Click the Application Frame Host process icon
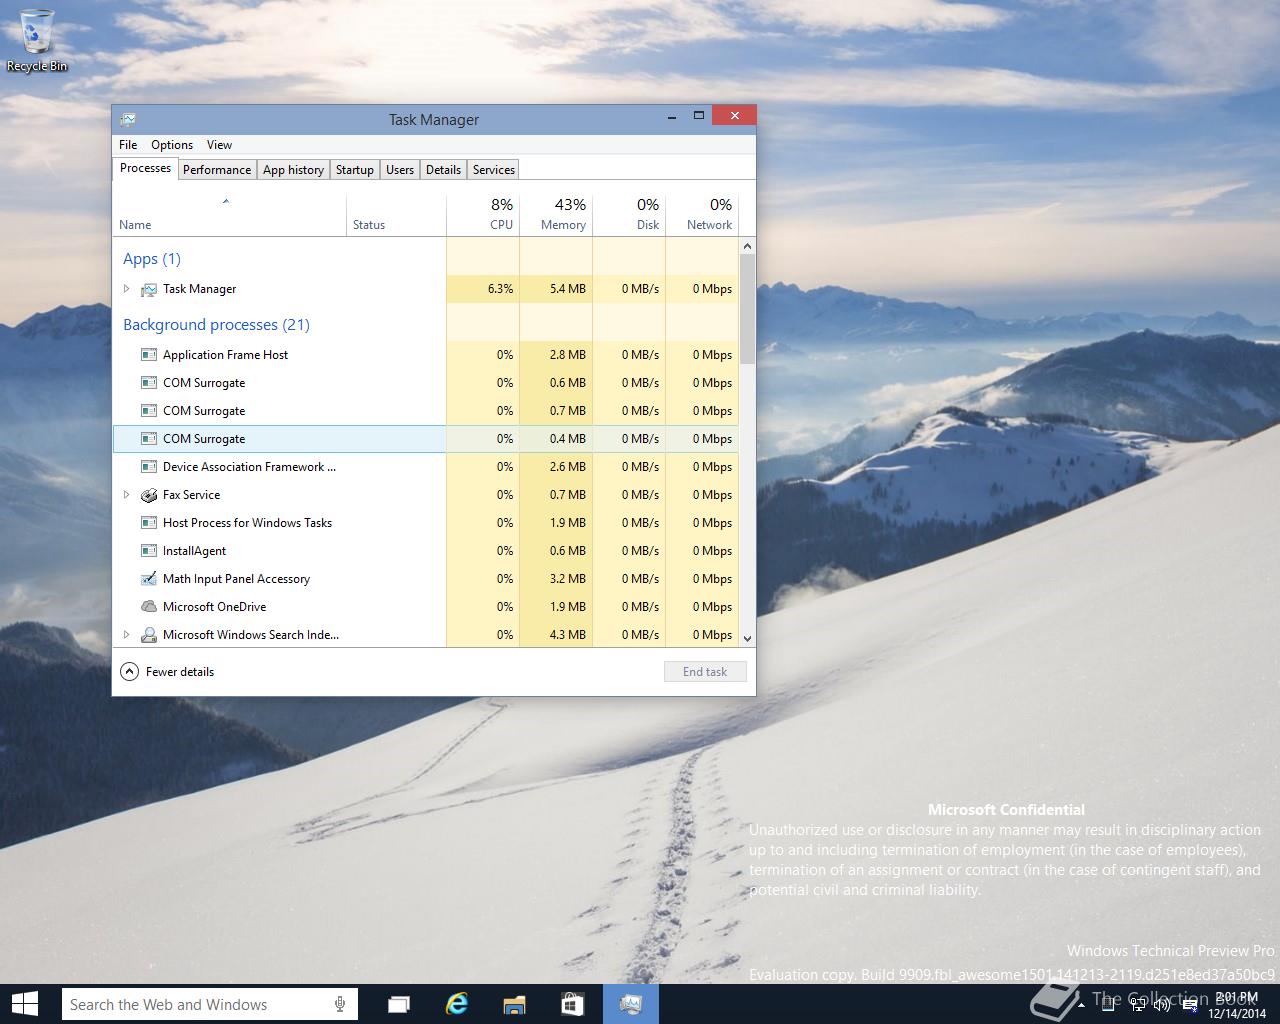Screen dimensions: 1280x1024 149,355
